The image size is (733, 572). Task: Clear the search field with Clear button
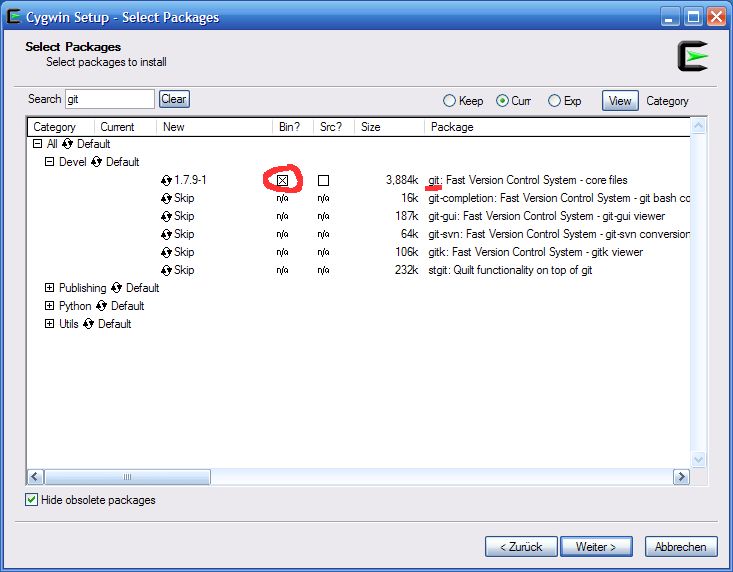(x=174, y=99)
